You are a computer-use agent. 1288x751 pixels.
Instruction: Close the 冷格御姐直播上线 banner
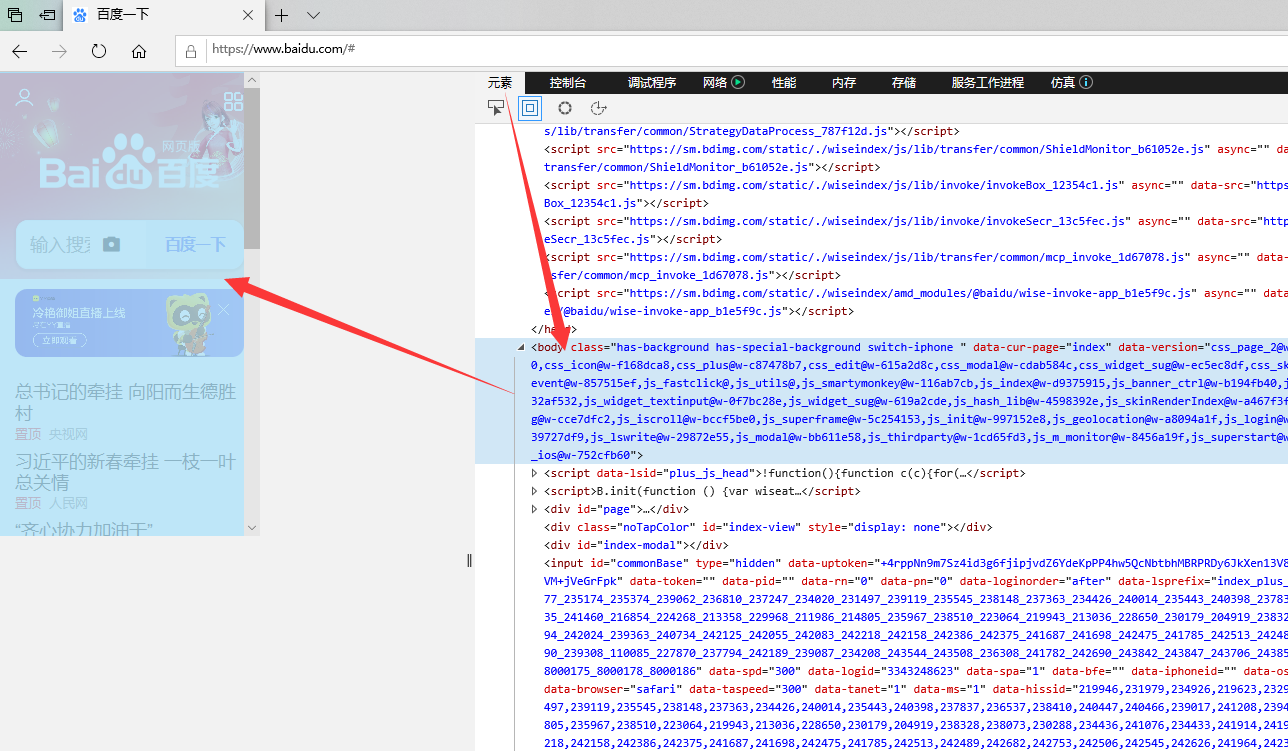point(223,310)
